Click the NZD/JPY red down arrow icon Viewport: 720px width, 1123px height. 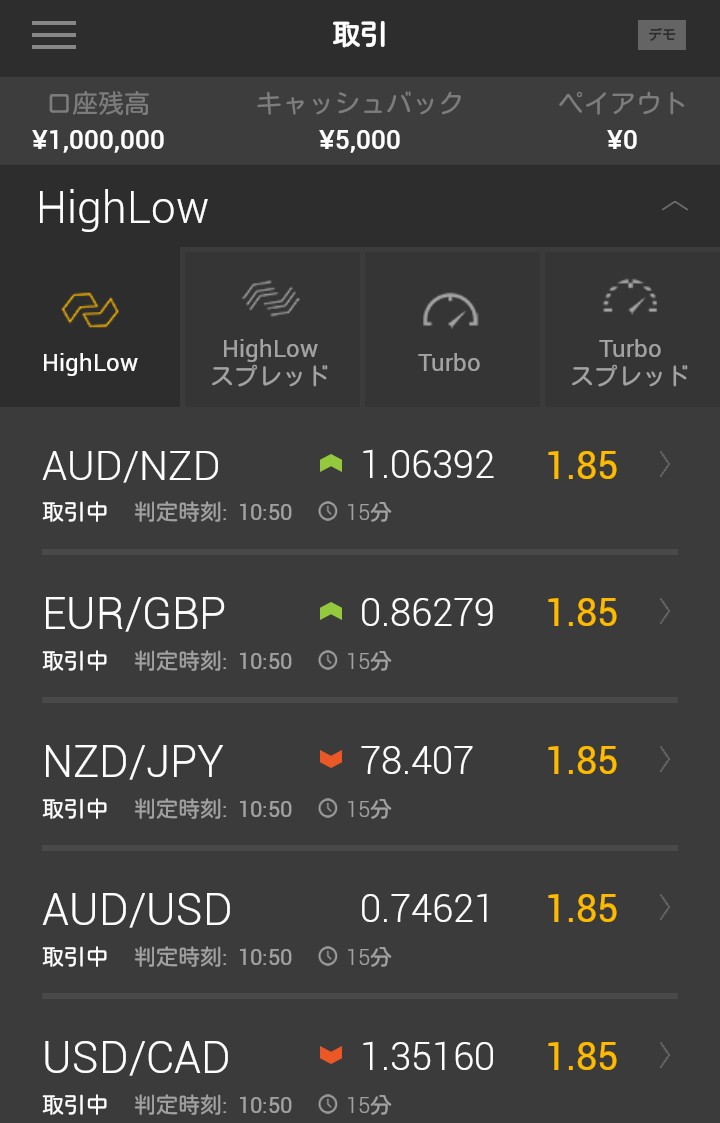pyautogui.click(x=331, y=760)
